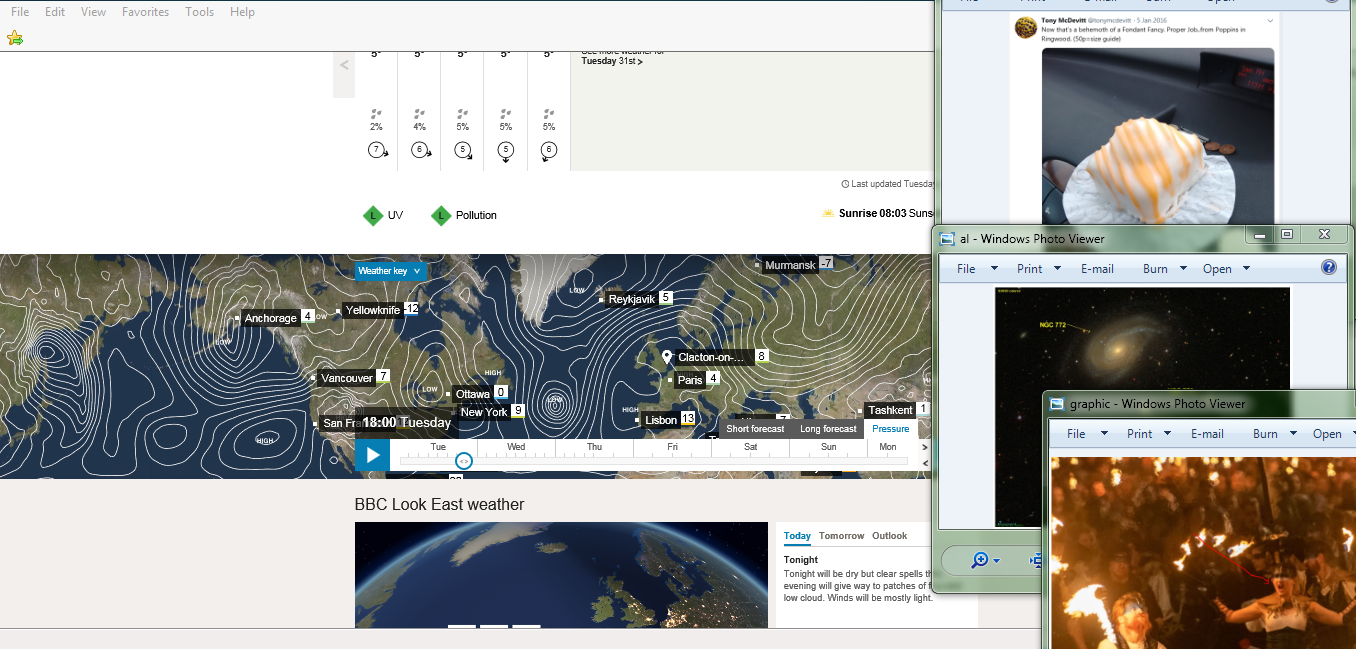Open the Open menu in 'graphic' Photo Viewer

coord(1327,434)
